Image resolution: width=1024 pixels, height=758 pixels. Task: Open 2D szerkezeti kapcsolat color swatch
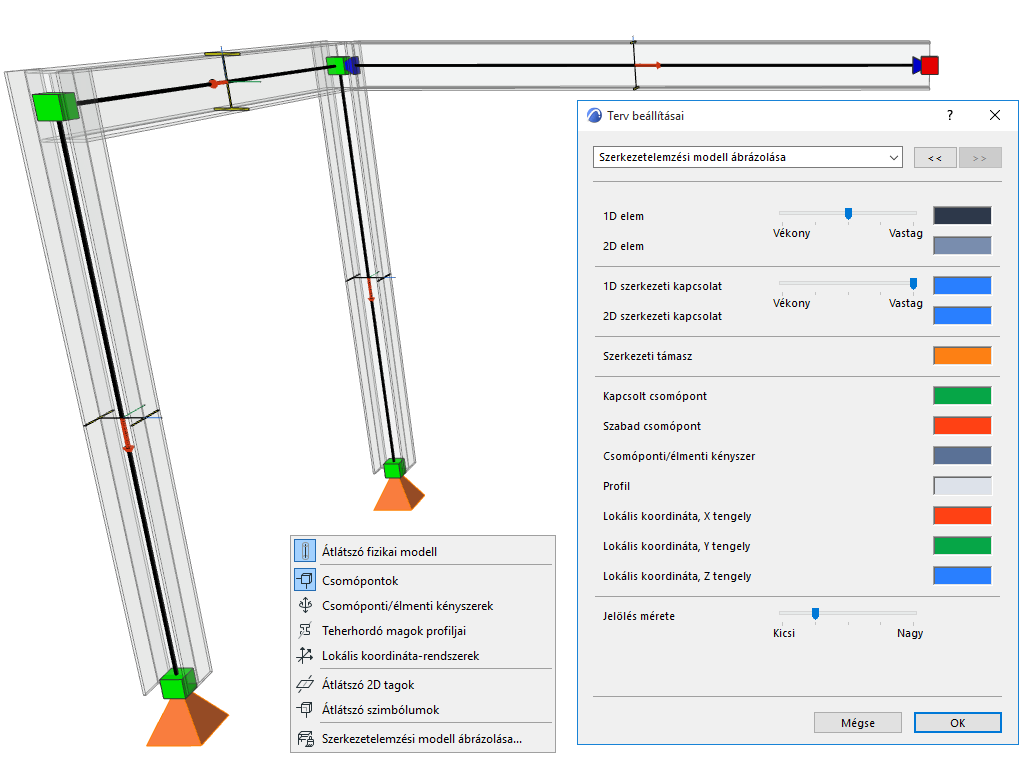962,315
